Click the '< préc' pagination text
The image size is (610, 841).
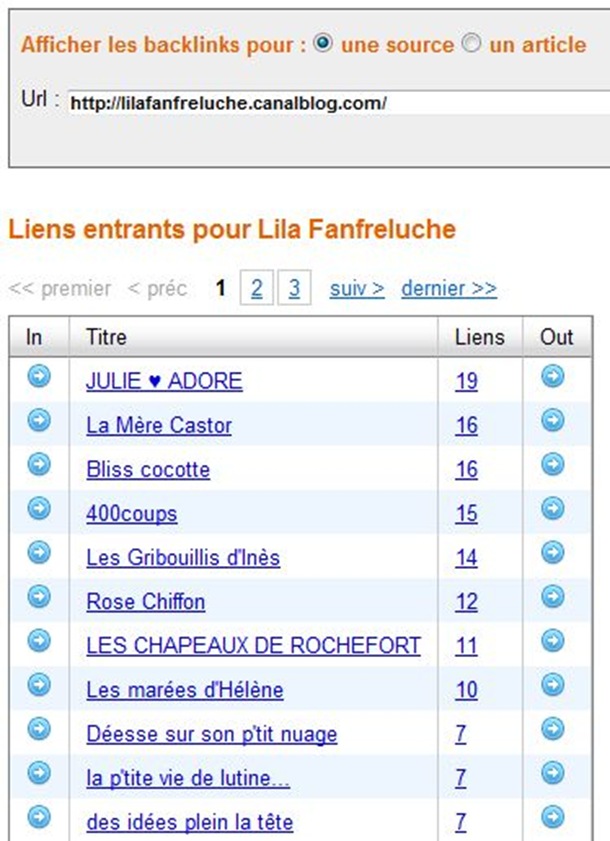pos(157,289)
